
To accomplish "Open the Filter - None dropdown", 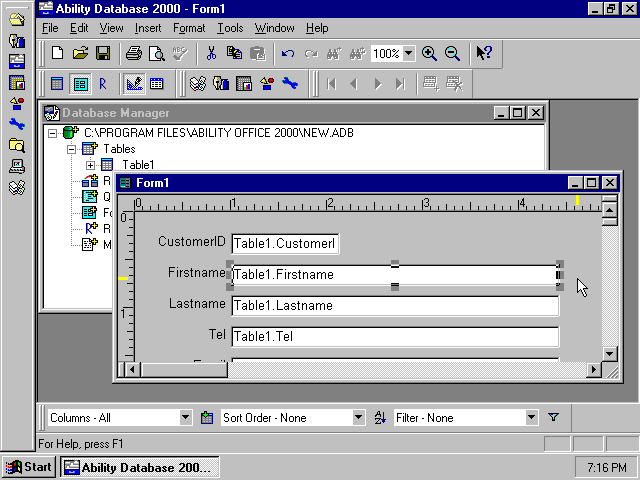I will 531,418.
